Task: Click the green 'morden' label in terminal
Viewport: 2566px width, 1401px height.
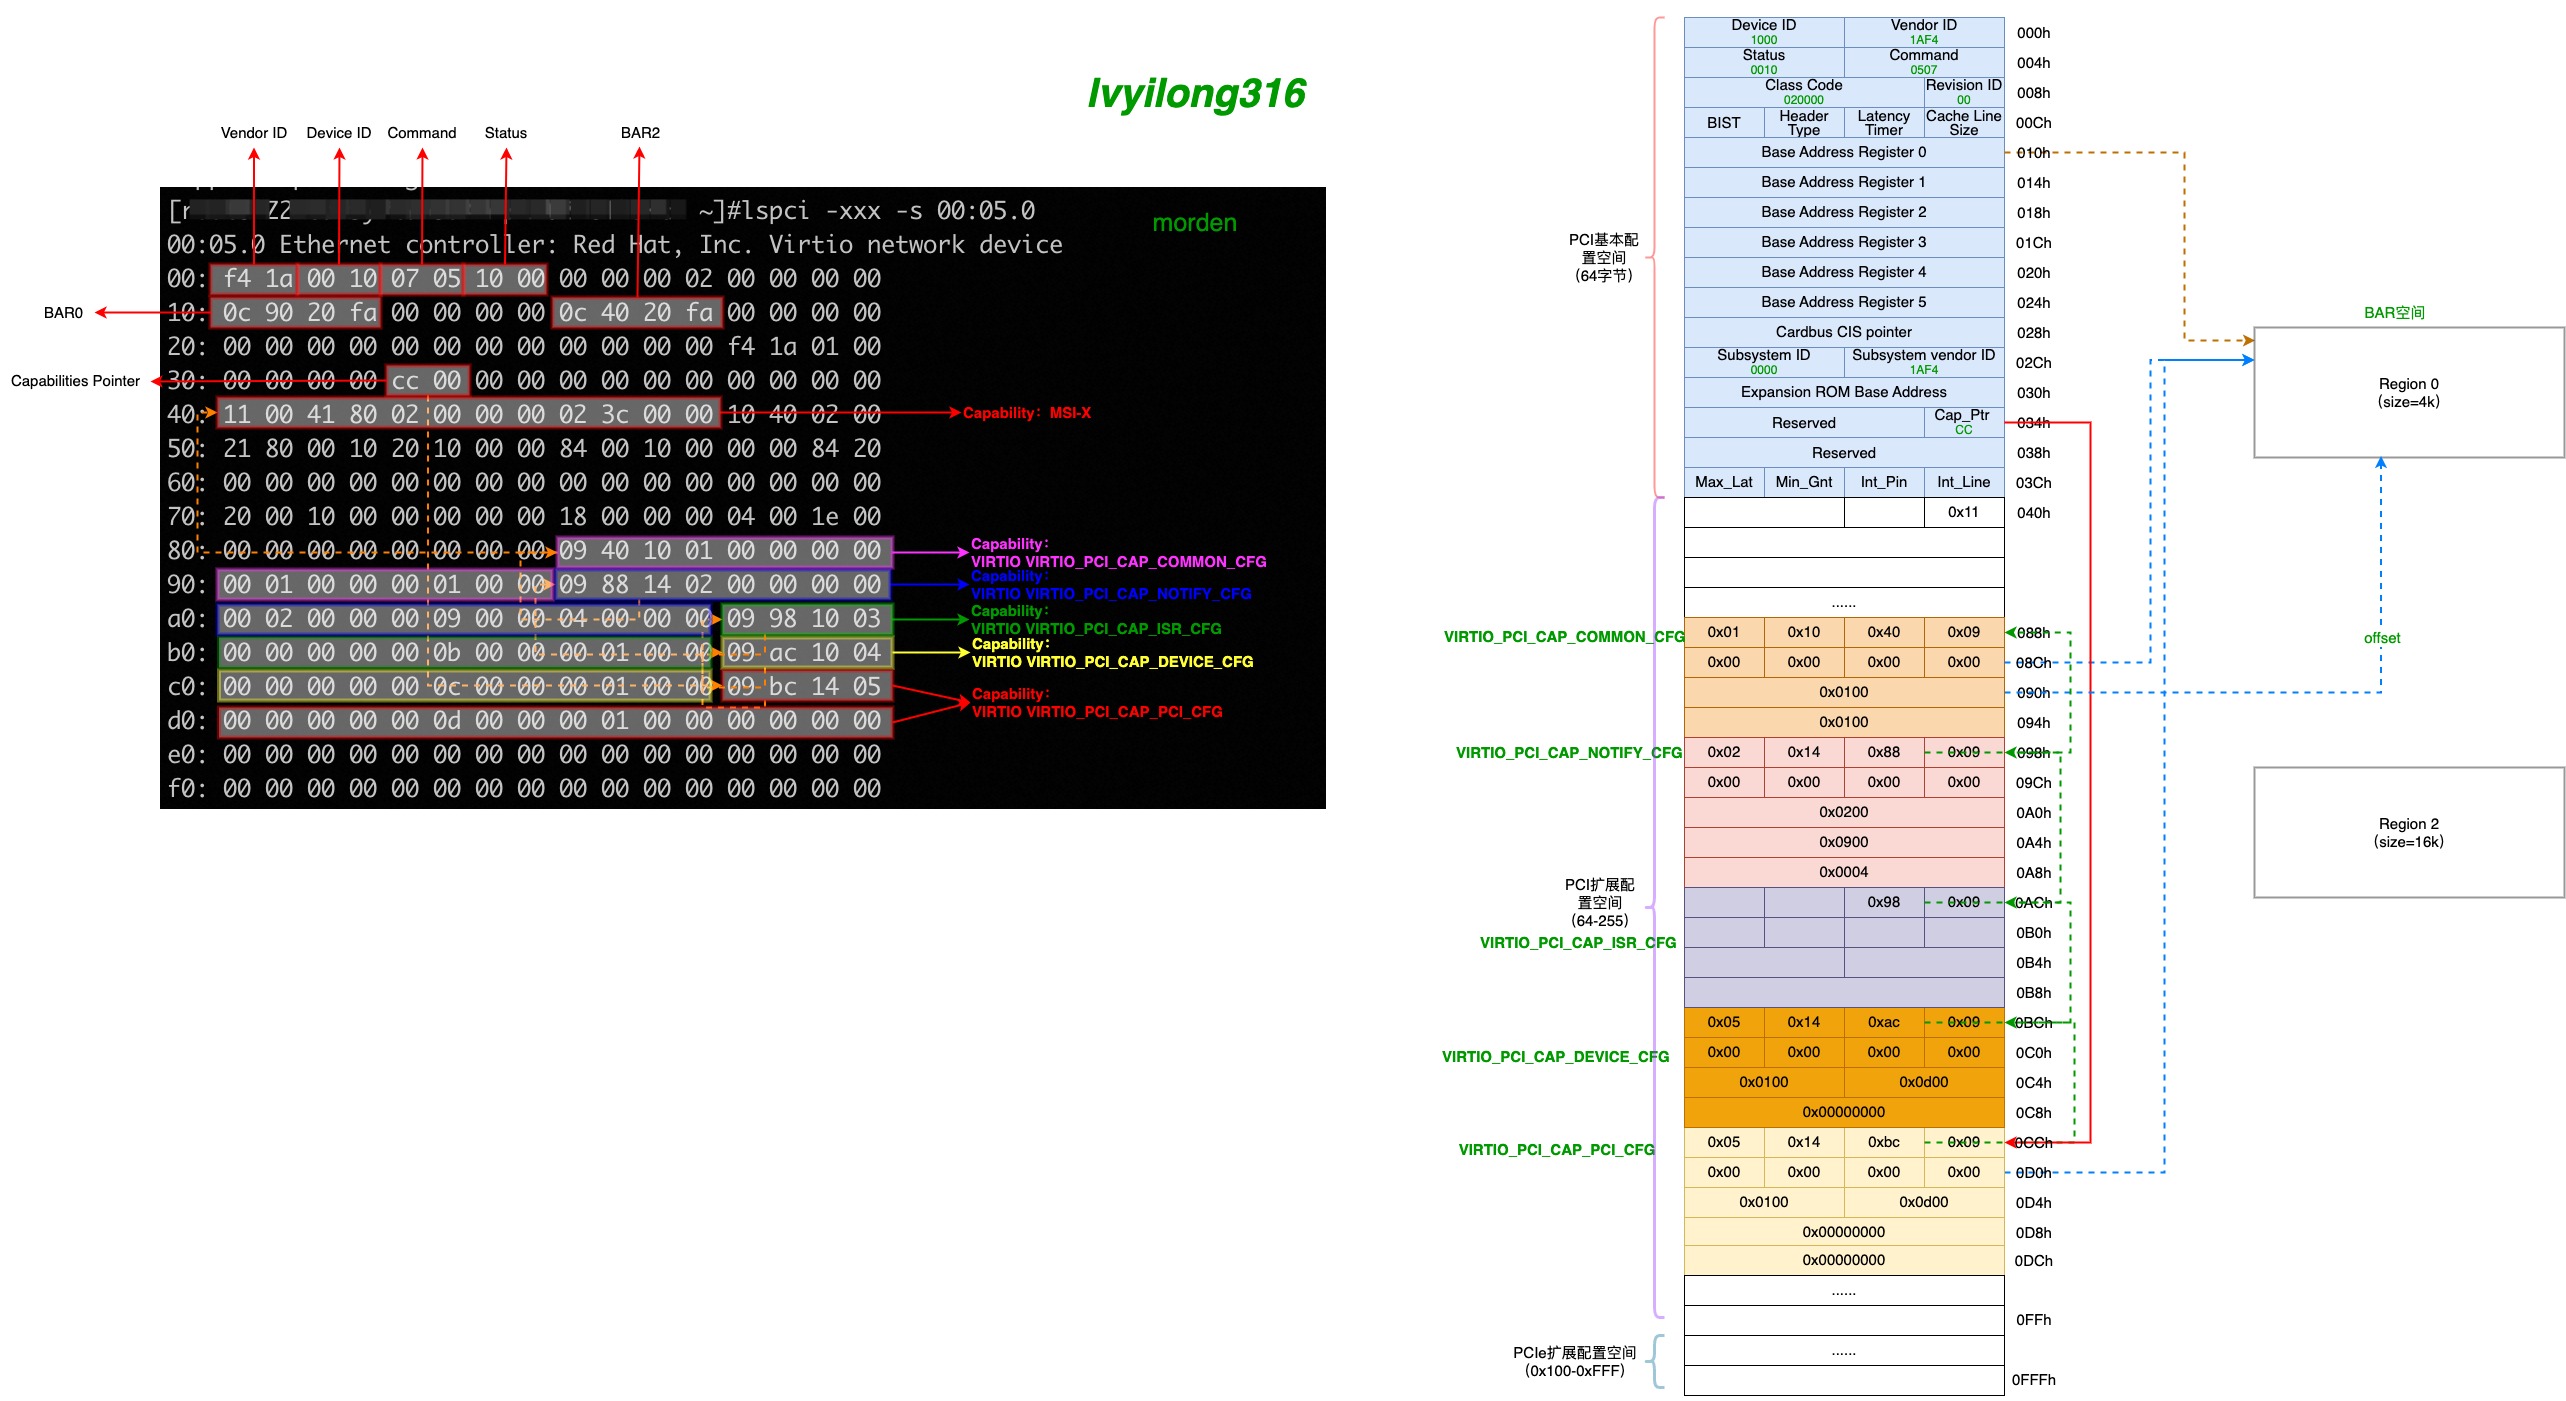Action: tap(1194, 223)
